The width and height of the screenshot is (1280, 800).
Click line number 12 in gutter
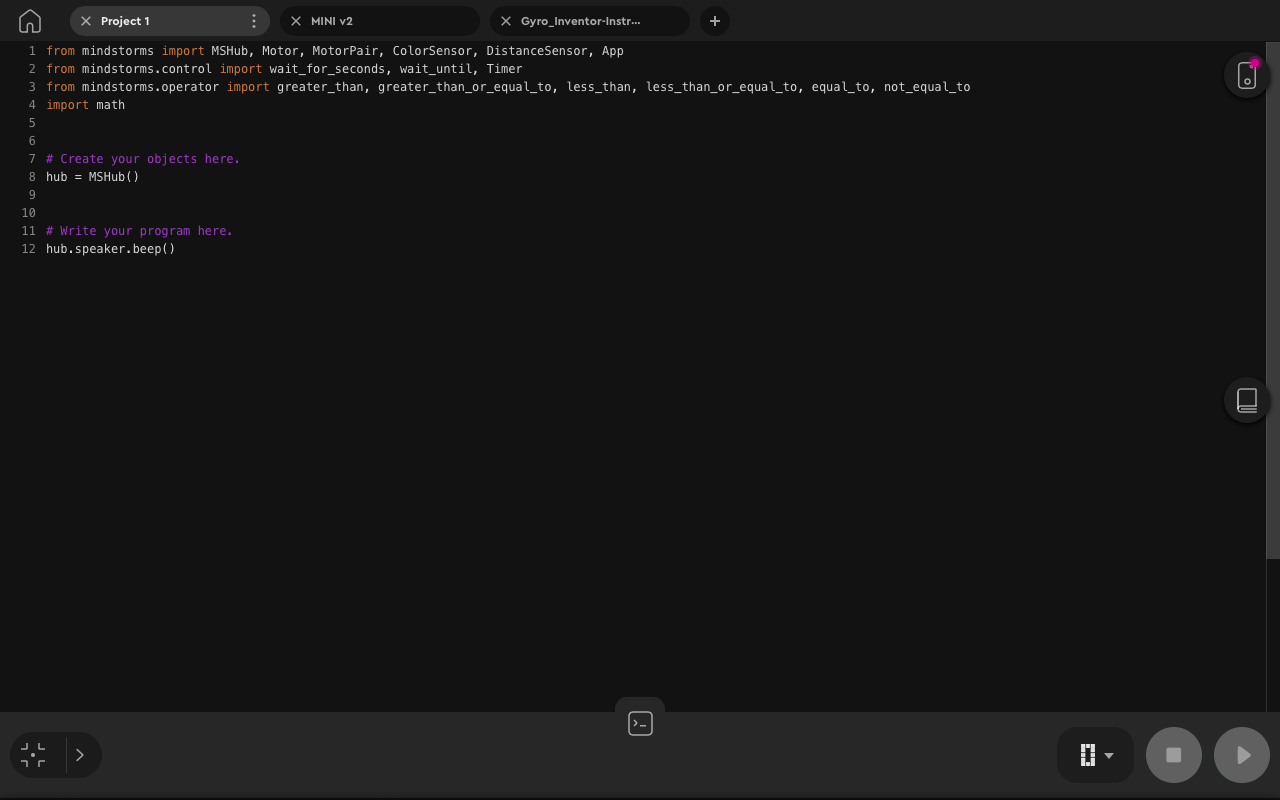28,249
